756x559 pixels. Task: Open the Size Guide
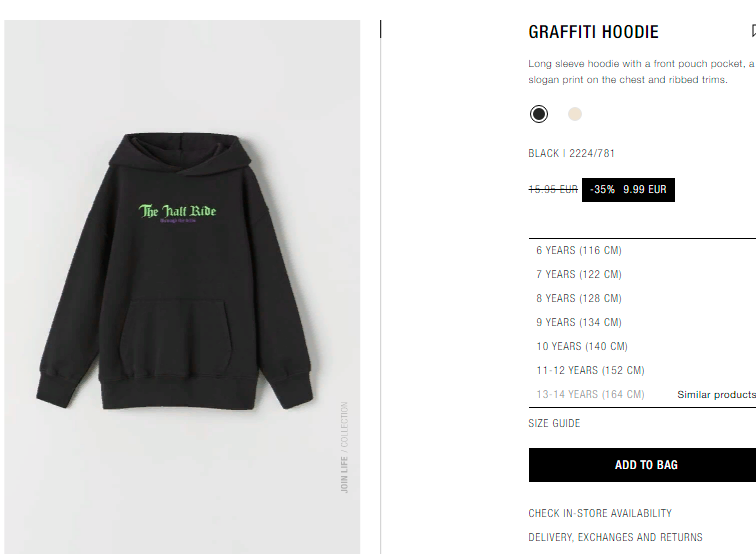click(x=554, y=423)
